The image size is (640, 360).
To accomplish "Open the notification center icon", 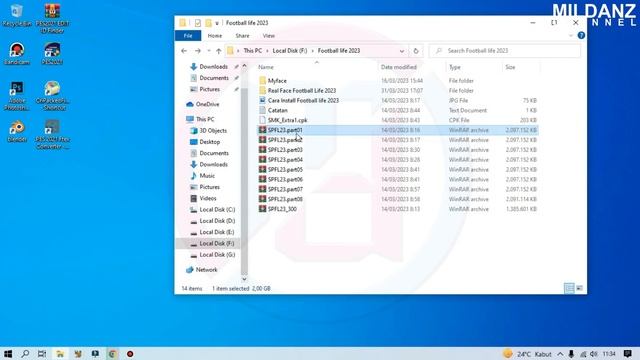I will (x=628, y=354).
